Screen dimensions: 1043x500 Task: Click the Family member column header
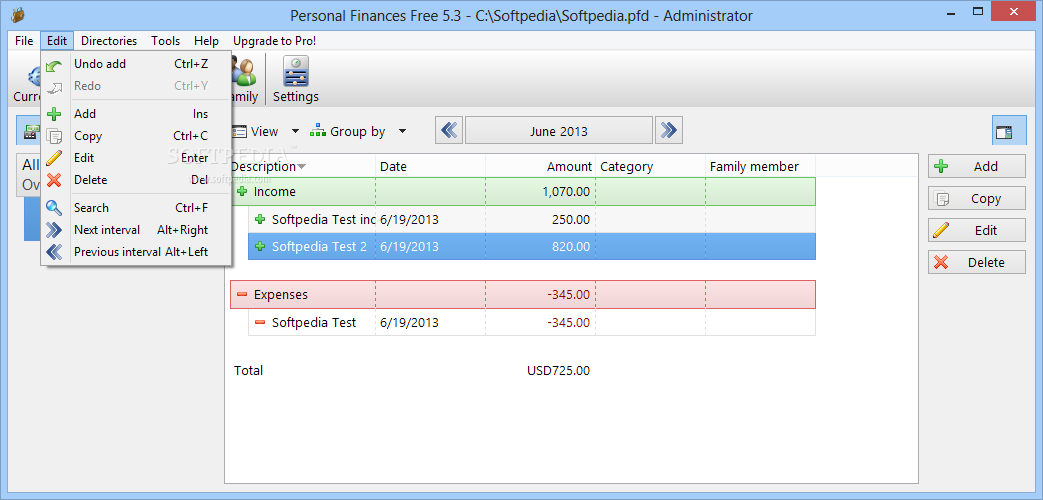pyautogui.click(x=760, y=166)
